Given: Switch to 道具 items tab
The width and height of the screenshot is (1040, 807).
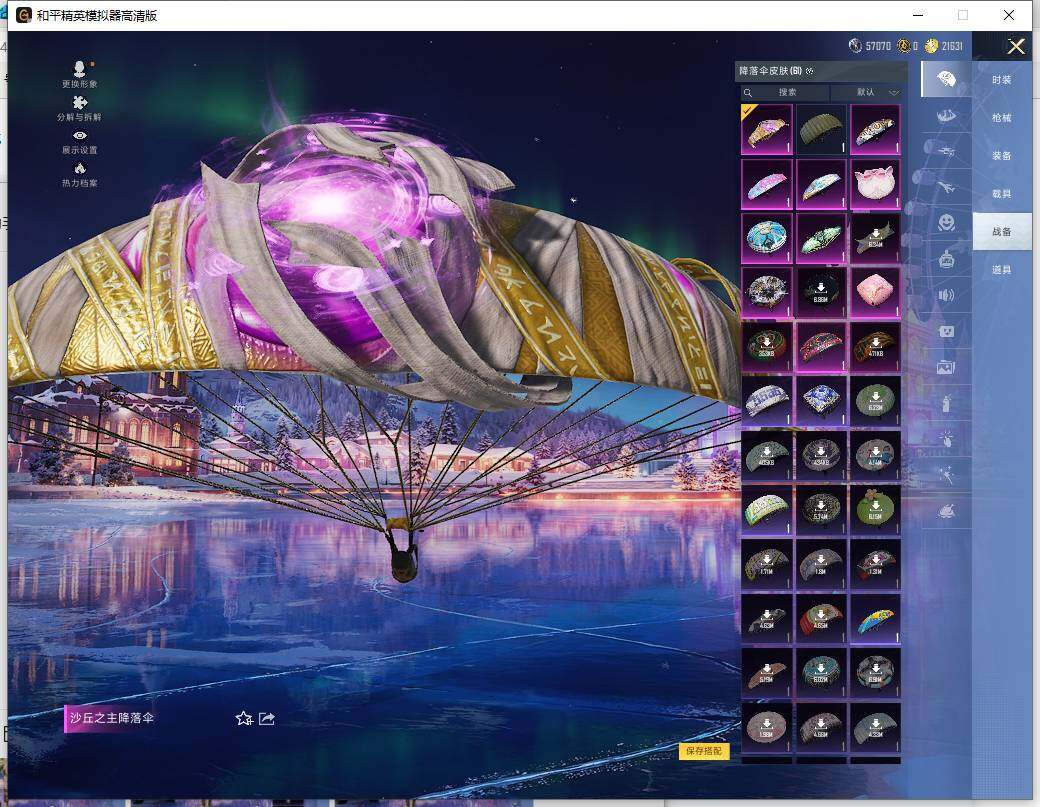Looking at the screenshot, I should pyautogui.click(x=1002, y=270).
